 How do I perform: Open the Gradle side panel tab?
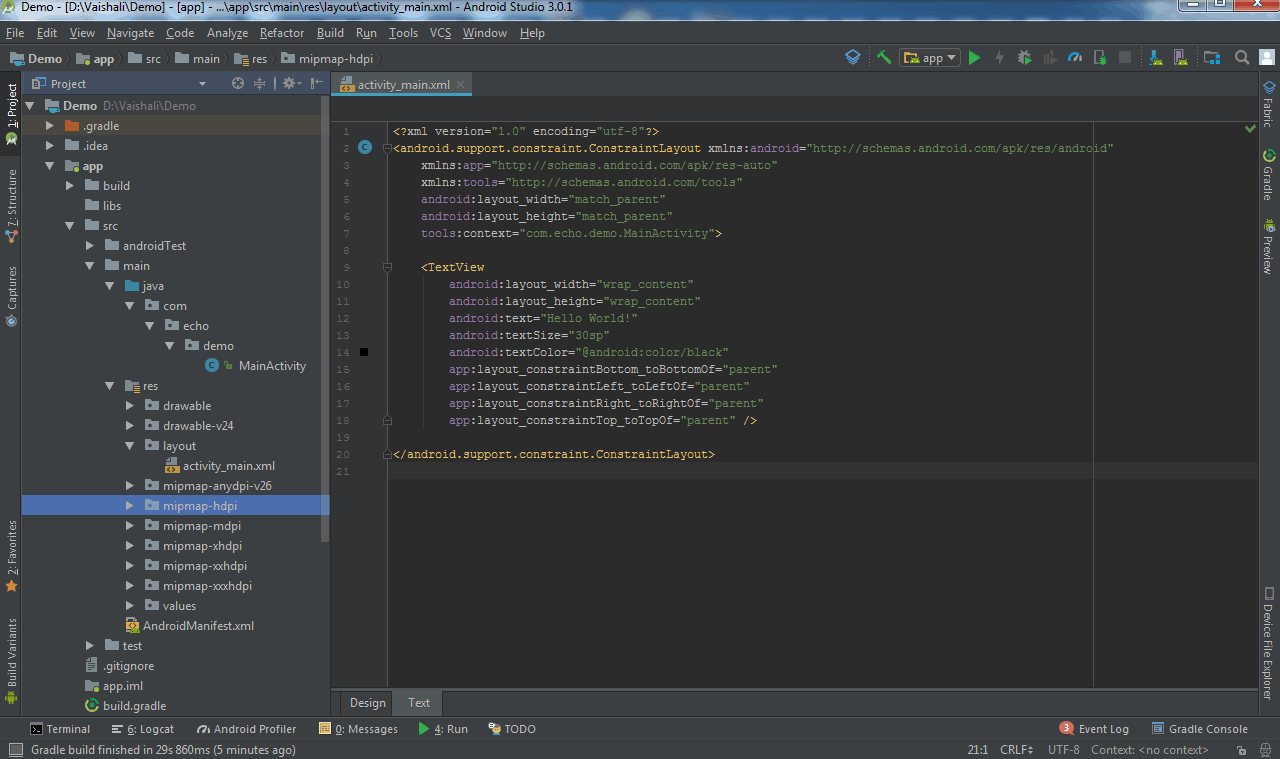point(1269,175)
